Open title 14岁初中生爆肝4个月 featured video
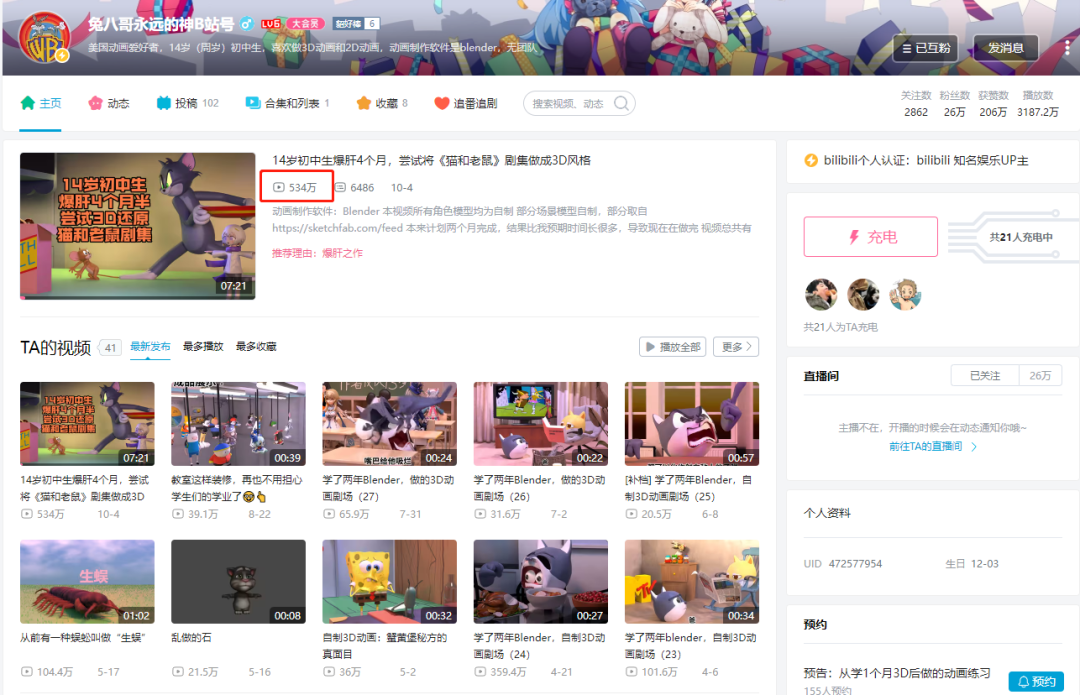 pos(431,160)
